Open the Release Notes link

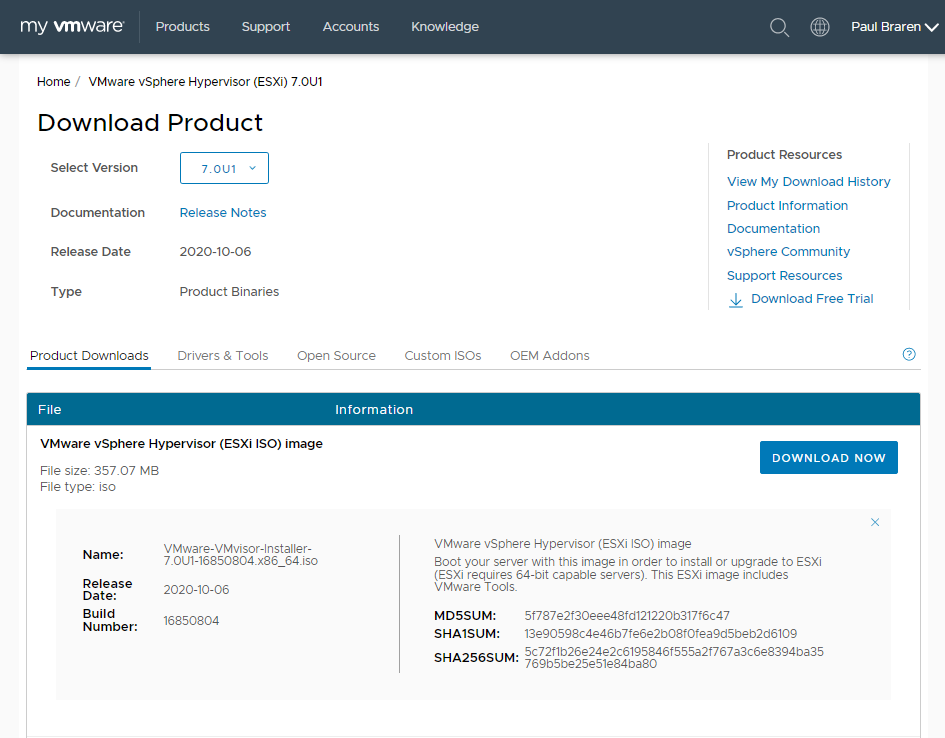coord(223,213)
